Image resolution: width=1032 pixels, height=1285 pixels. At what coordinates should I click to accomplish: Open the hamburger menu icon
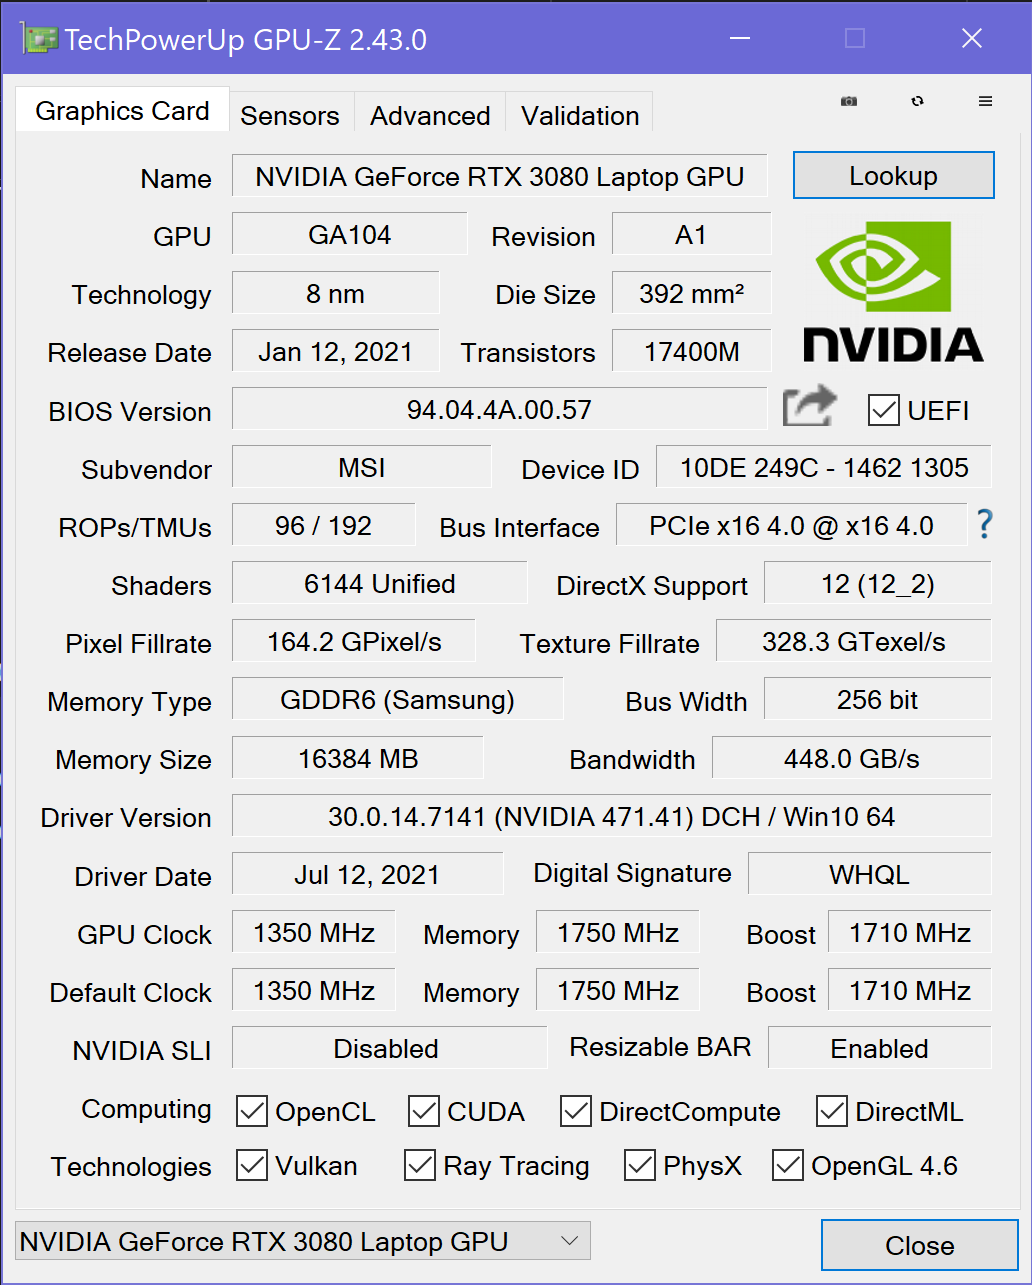coord(986,101)
